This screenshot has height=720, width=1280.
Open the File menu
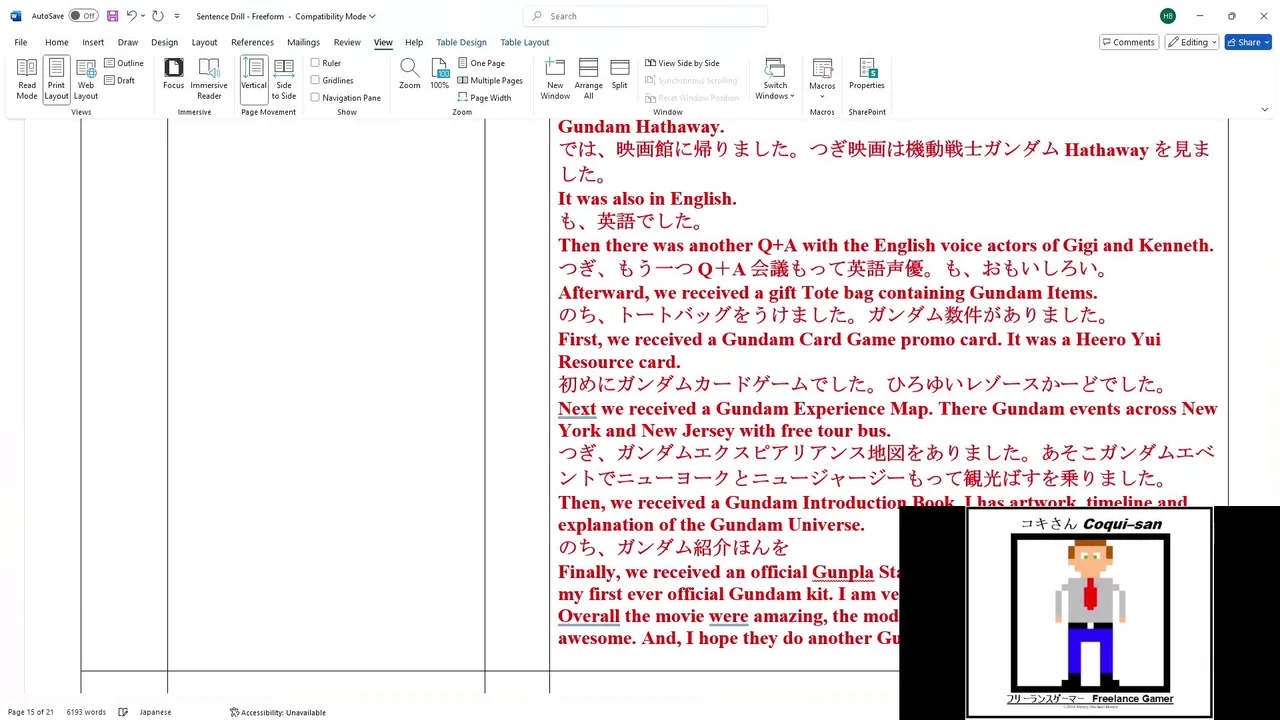(21, 42)
